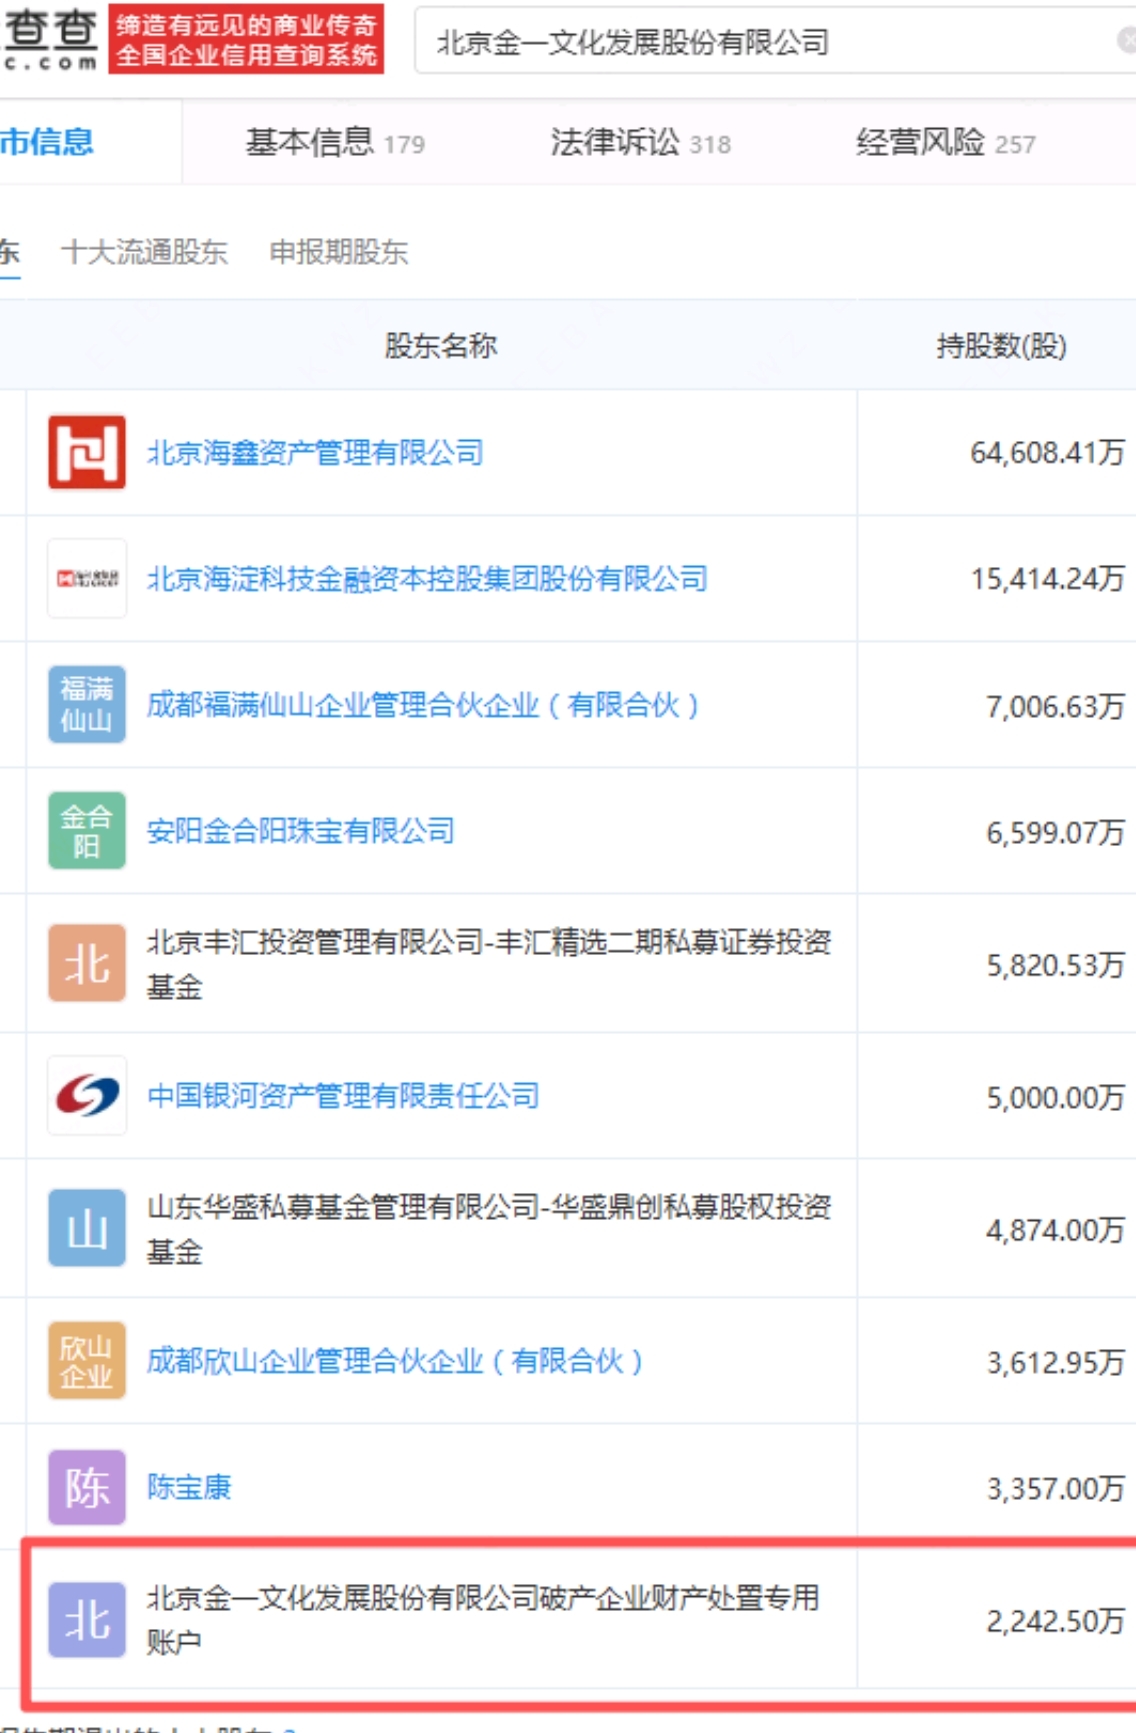Click the 64,608.41万 share count
1136x1733 pixels.
(1047, 453)
